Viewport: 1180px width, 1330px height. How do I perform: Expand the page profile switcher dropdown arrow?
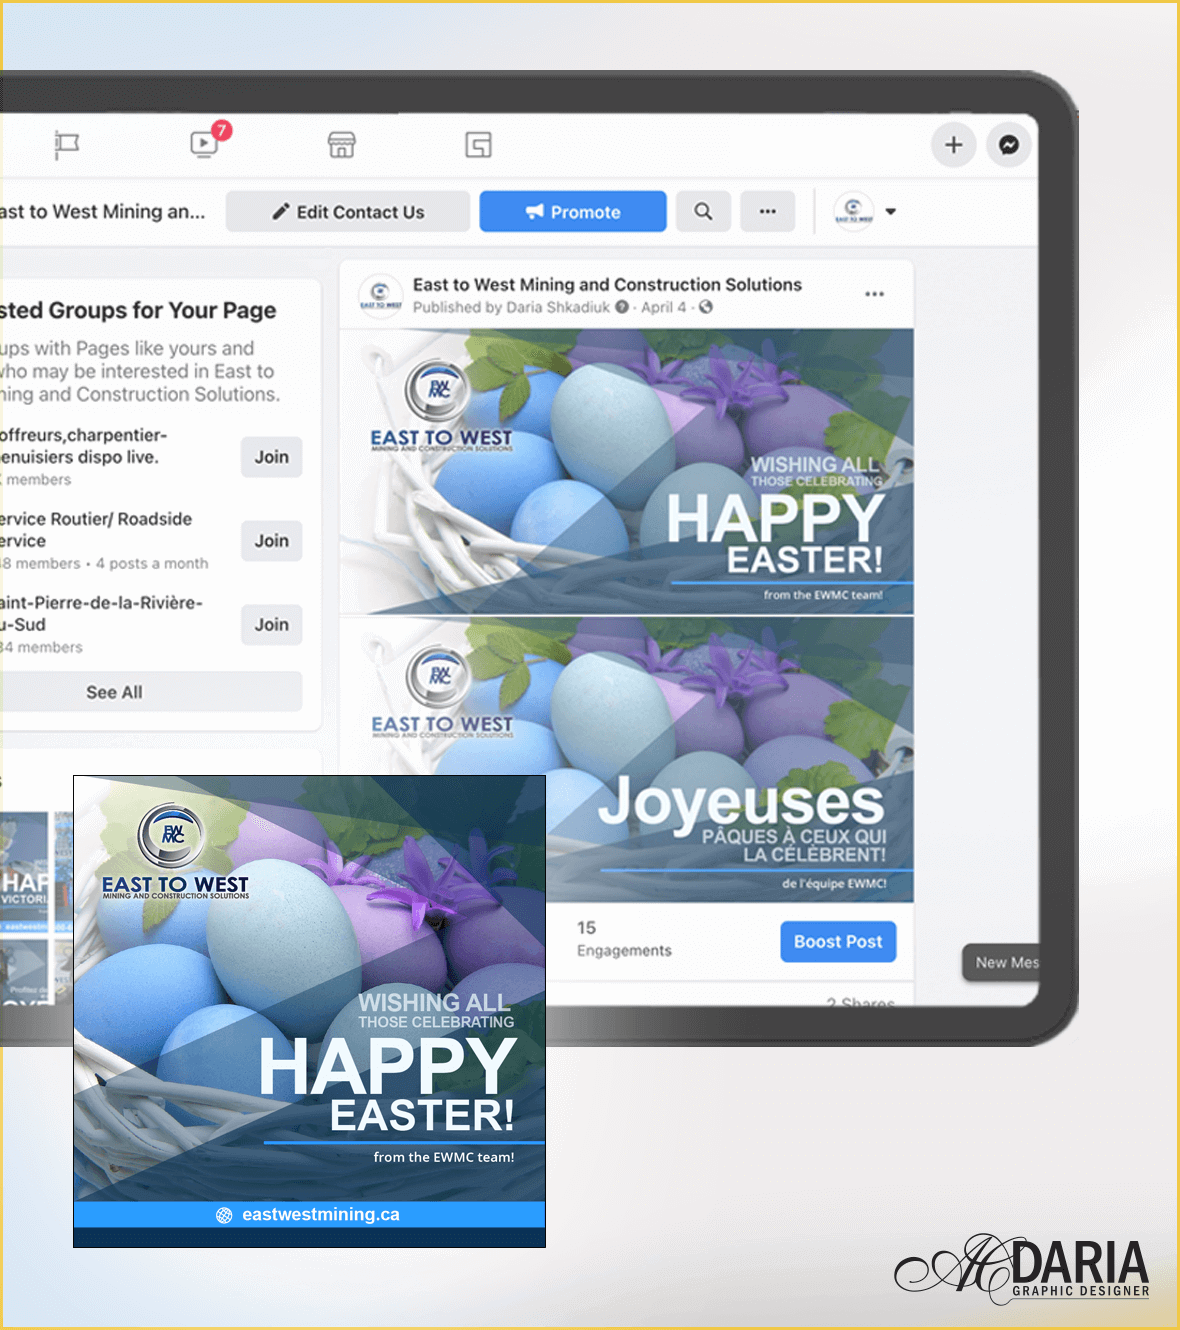[890, 212]
